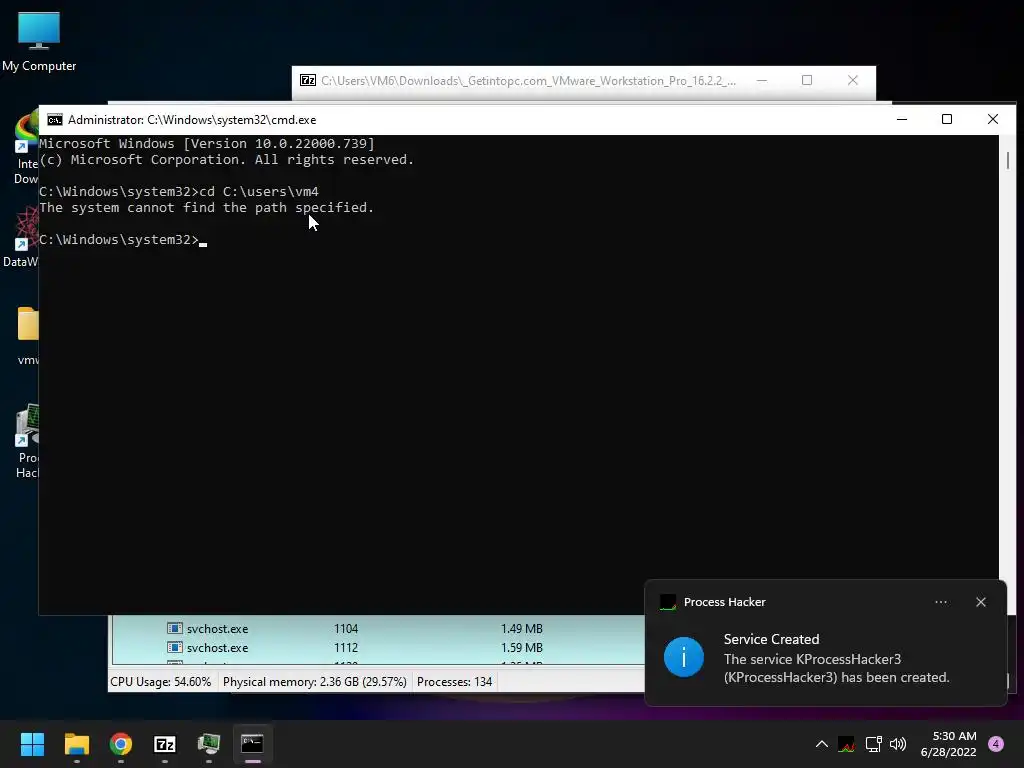
Task: Dismiss the Process Hacker notification
Action: pyautogui.click(x=980, y=602)
